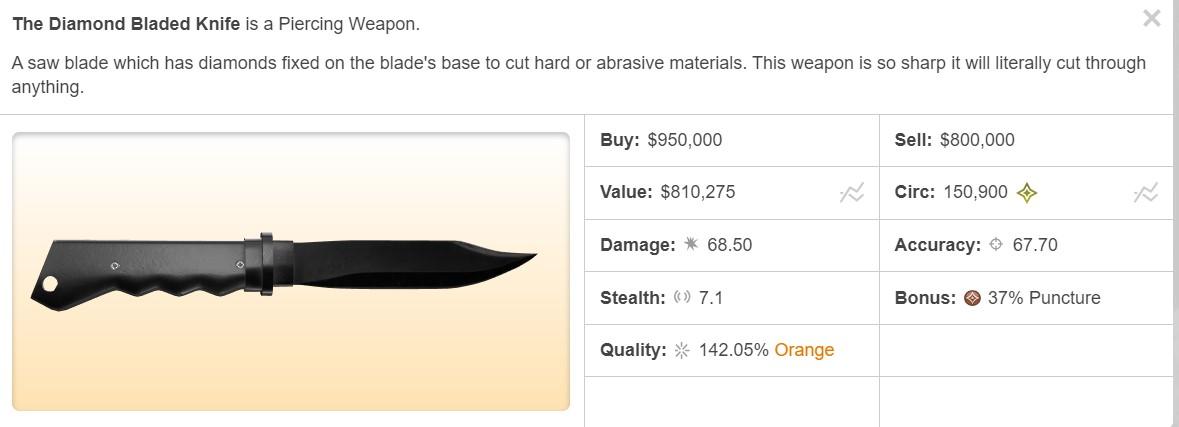Click the 37% Puncture bonus text
Screen dimensions: 1179x427
tap(1044, 298)
